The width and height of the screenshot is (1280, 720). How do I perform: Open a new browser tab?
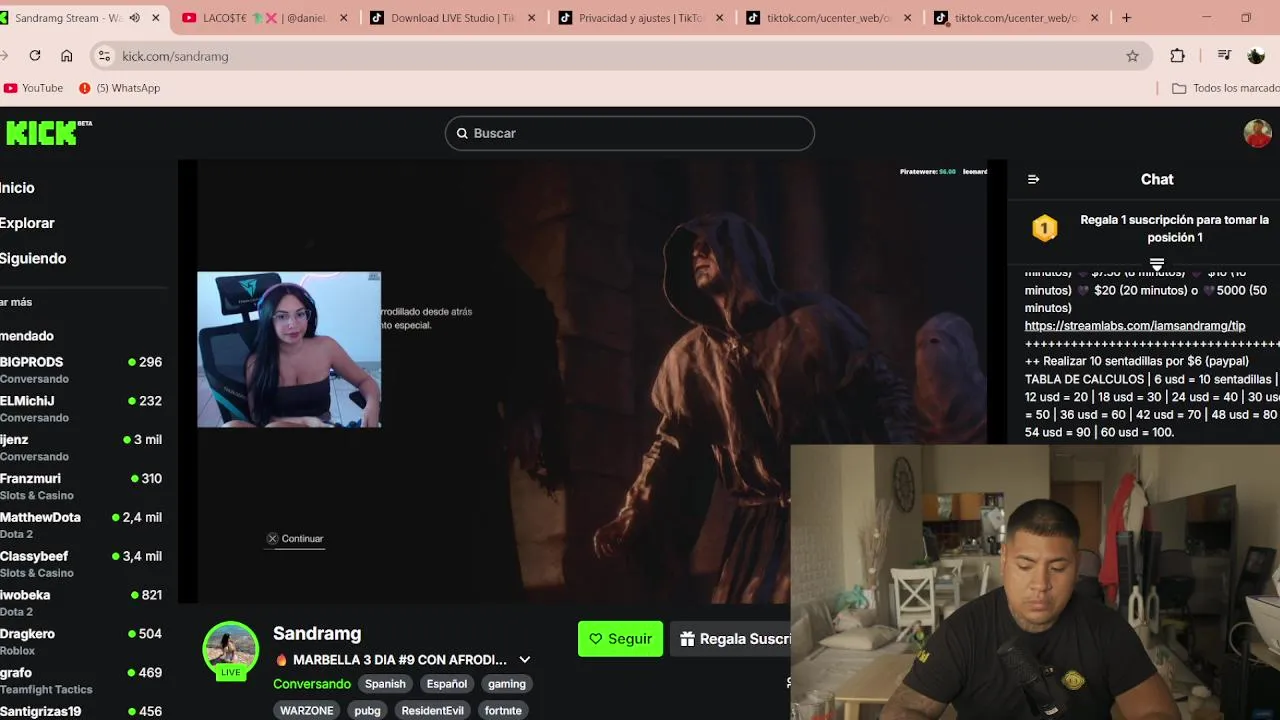pos(1126,18)
